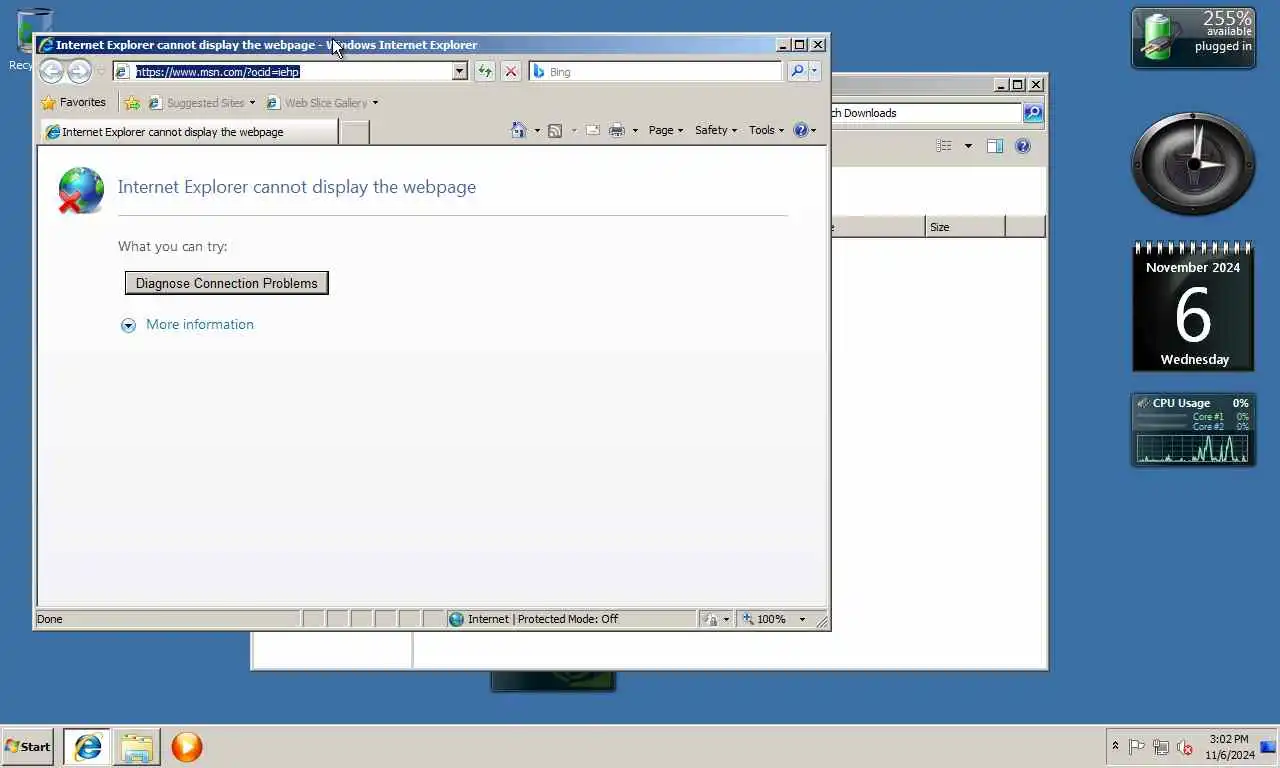Open the Web Slice Gallery link
Viewport: 1280px width, 768px height.
click(316, 102)
